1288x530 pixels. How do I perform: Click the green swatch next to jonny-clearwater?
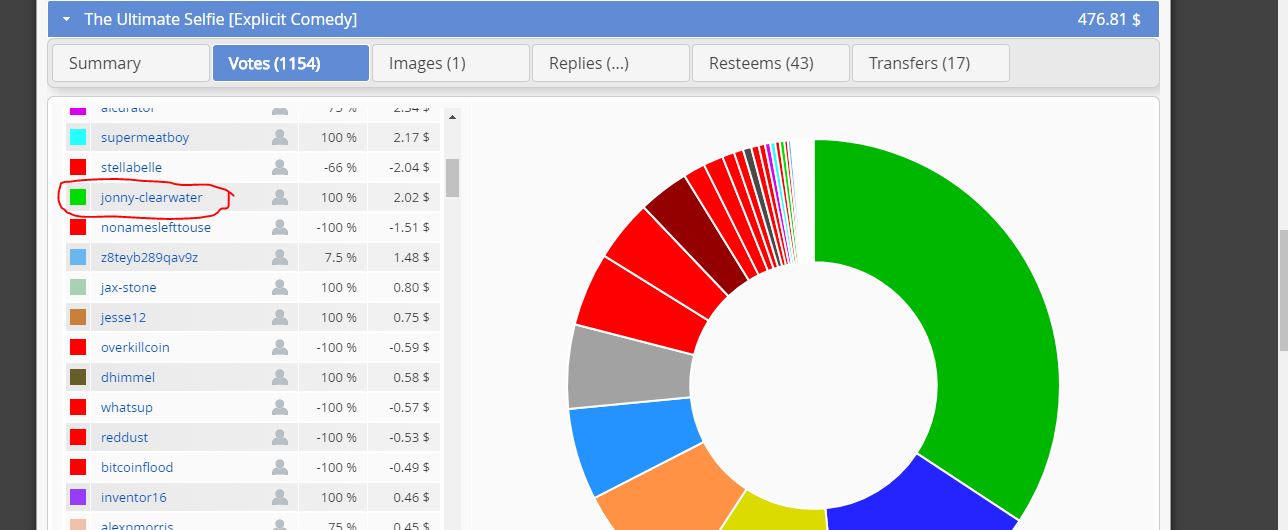tap(78, 197)
